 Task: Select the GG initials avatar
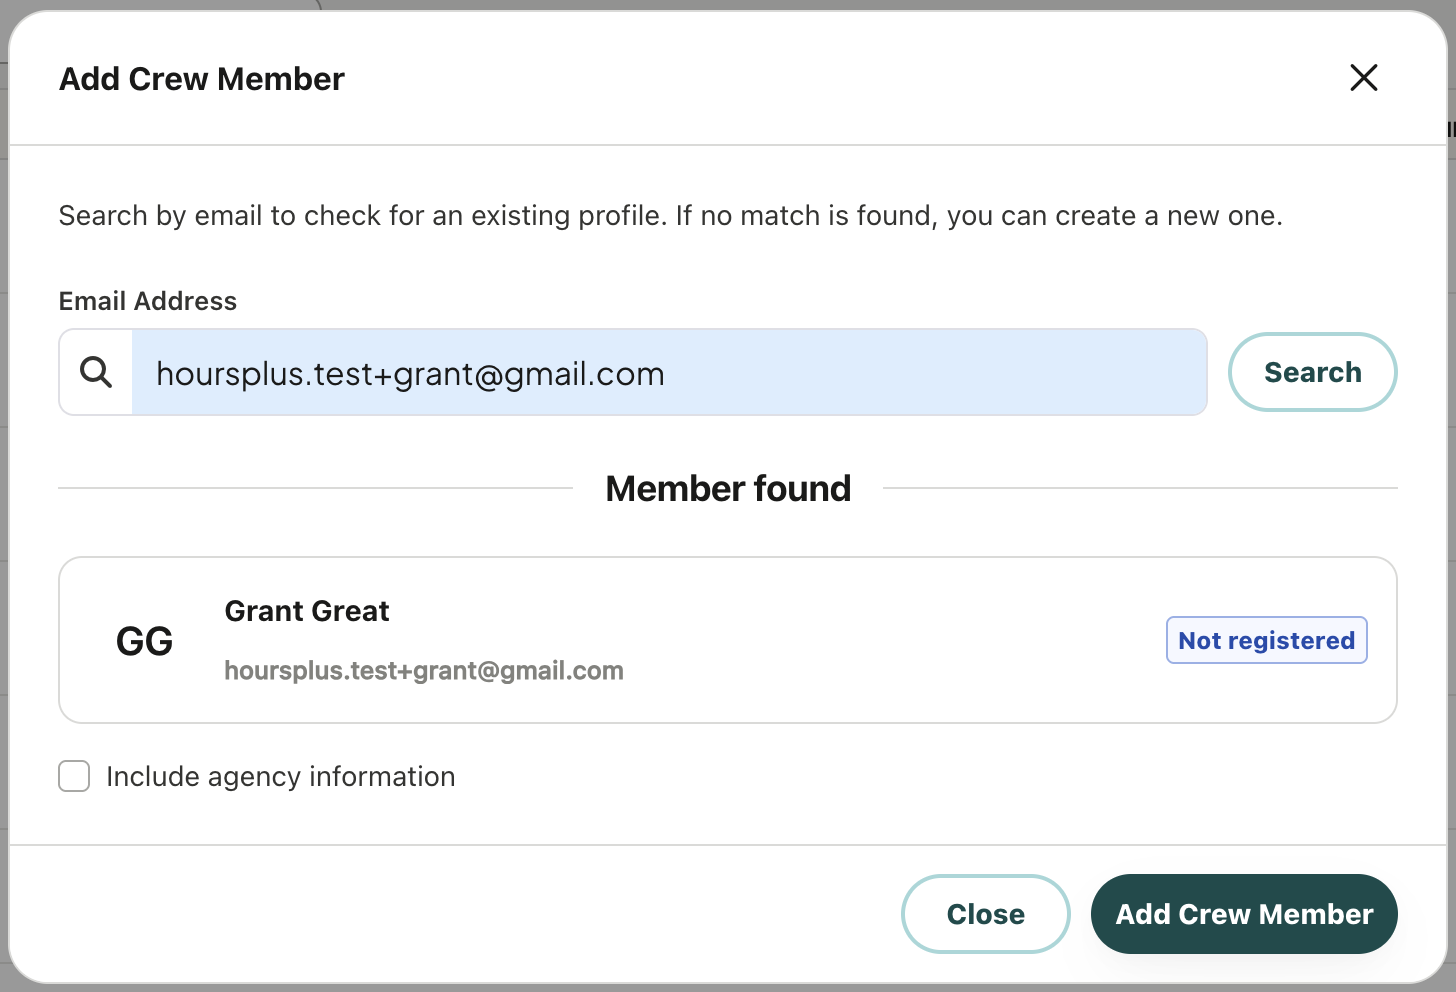pos(144,641)
